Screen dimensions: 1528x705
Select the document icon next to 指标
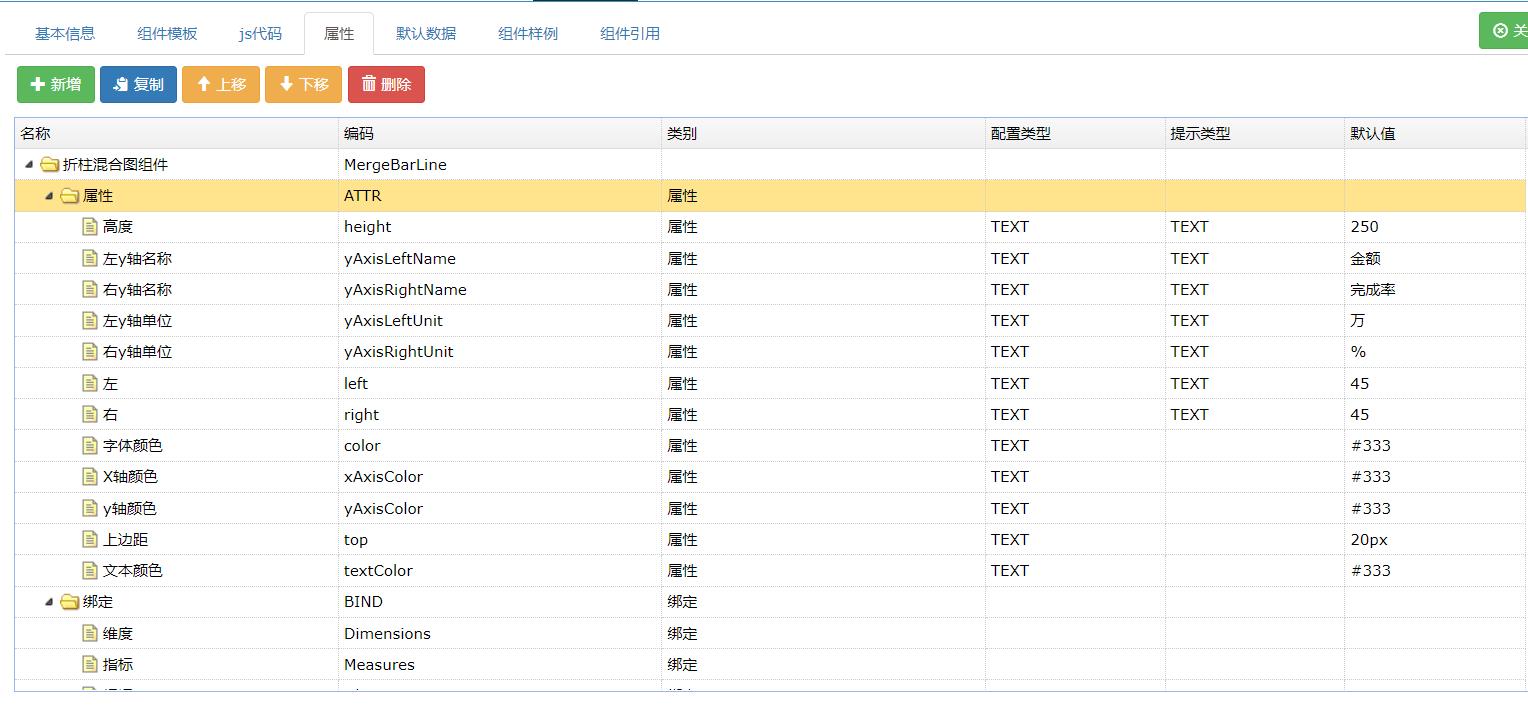pos(90,665)
